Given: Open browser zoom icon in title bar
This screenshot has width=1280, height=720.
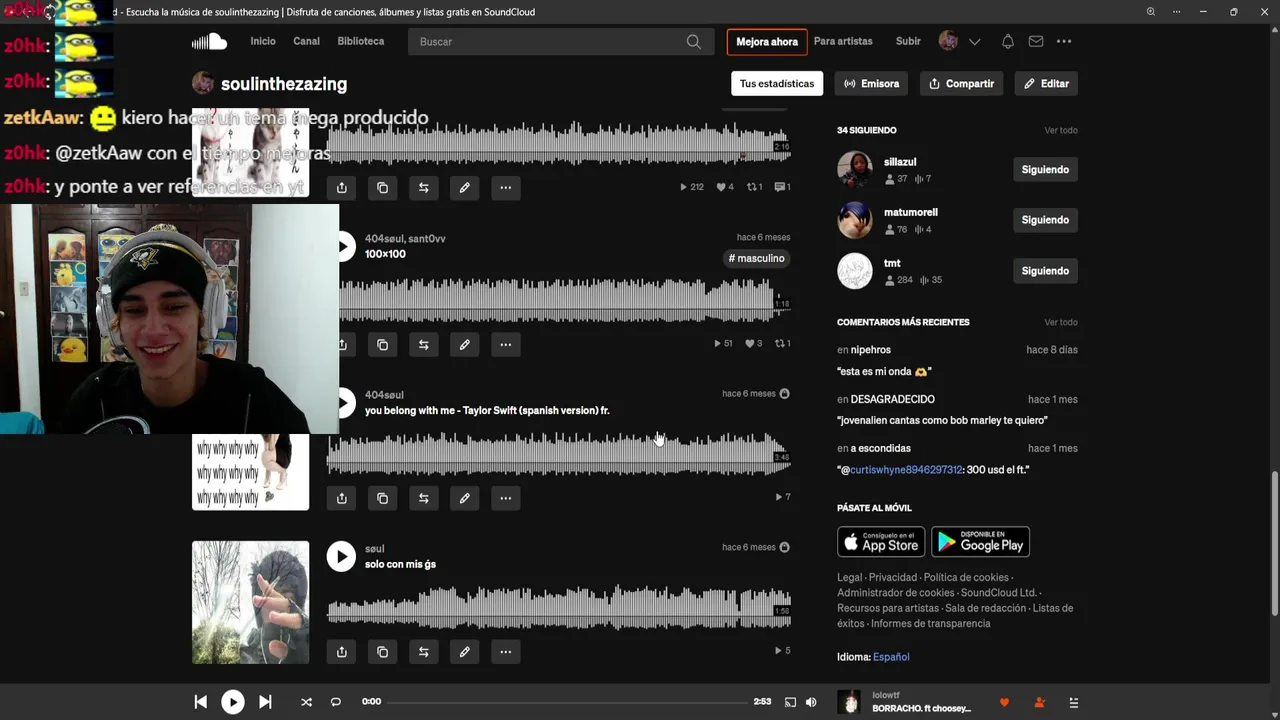Looking at the screenshot, I should click(1151, 12).
